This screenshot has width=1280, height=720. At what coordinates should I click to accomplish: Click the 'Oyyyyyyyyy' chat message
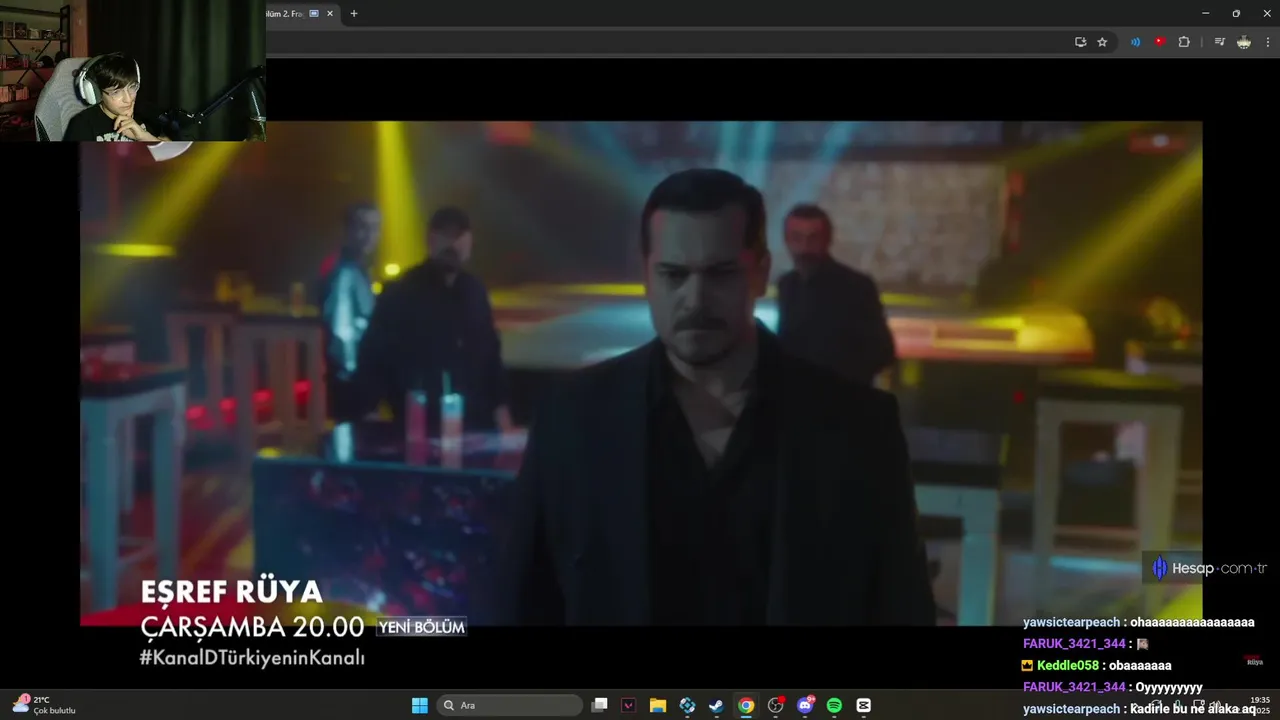(x=1169, y=687)
